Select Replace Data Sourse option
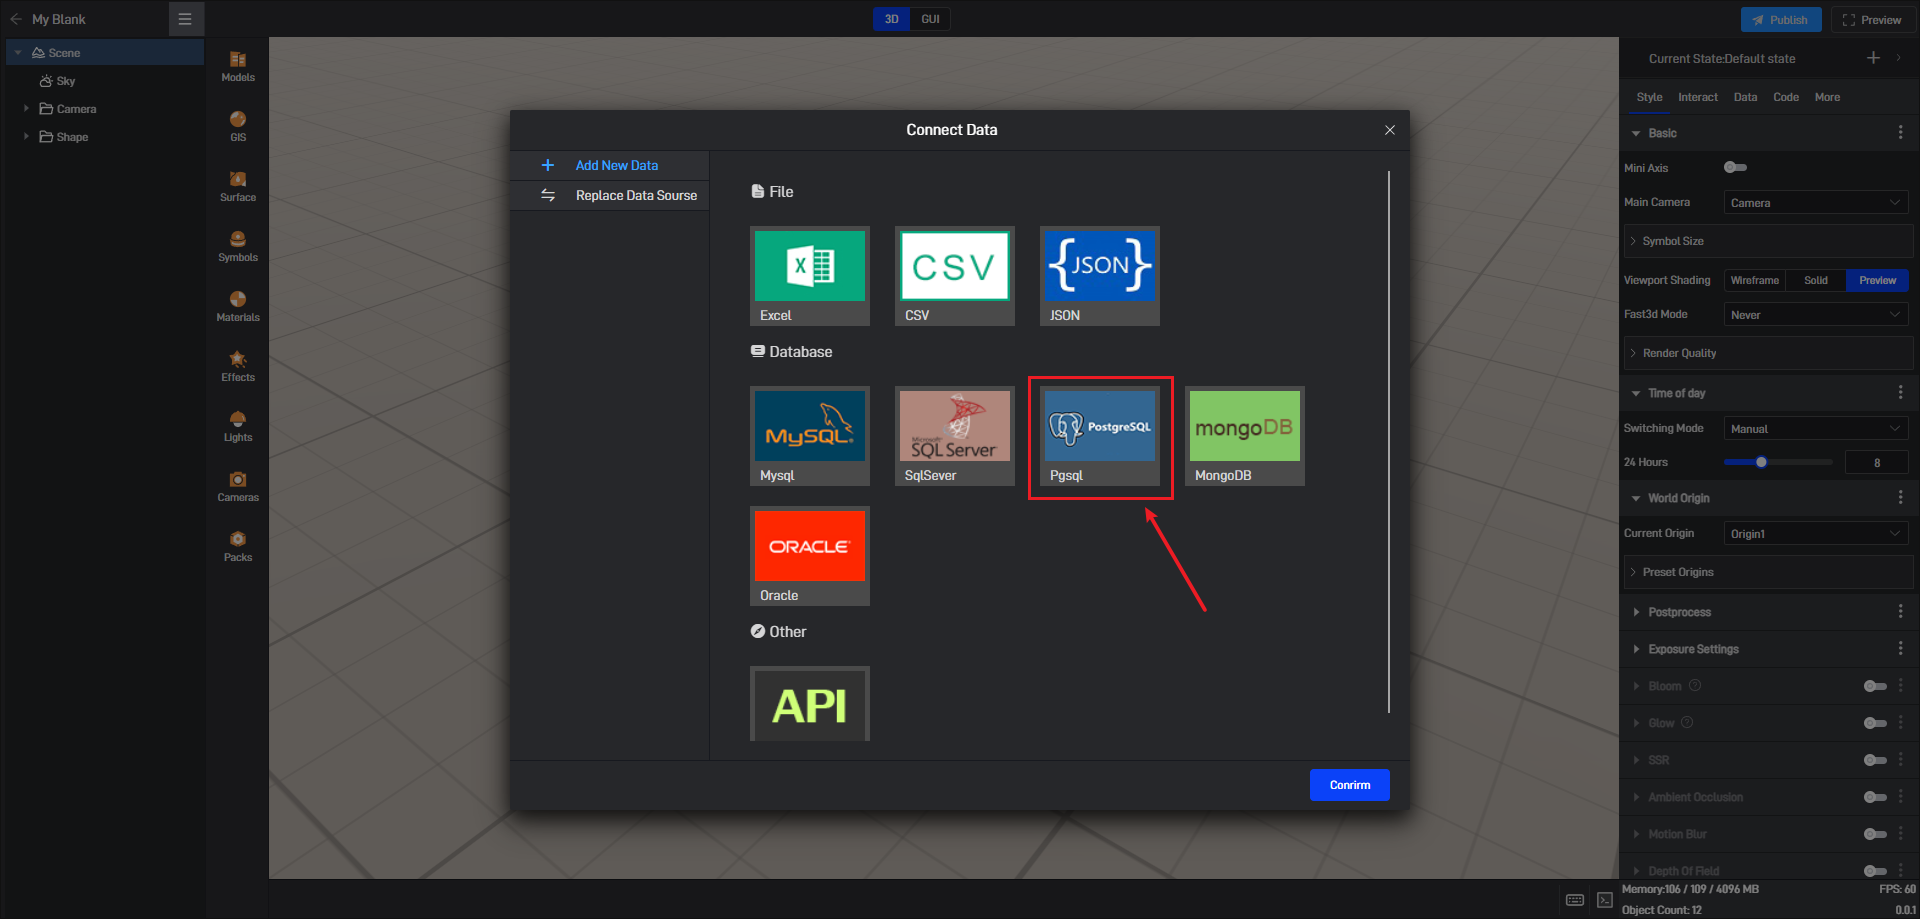This screenshot has height=919, width=1920. tap(610, 195)
